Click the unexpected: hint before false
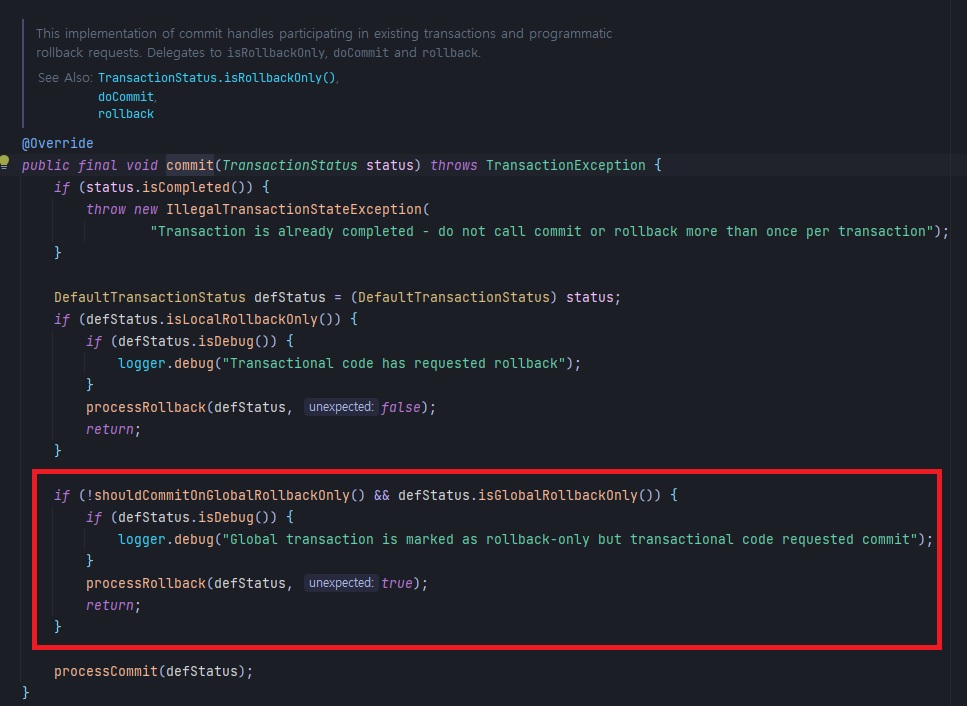The image size is (967, 706). (x=340, y=407)
